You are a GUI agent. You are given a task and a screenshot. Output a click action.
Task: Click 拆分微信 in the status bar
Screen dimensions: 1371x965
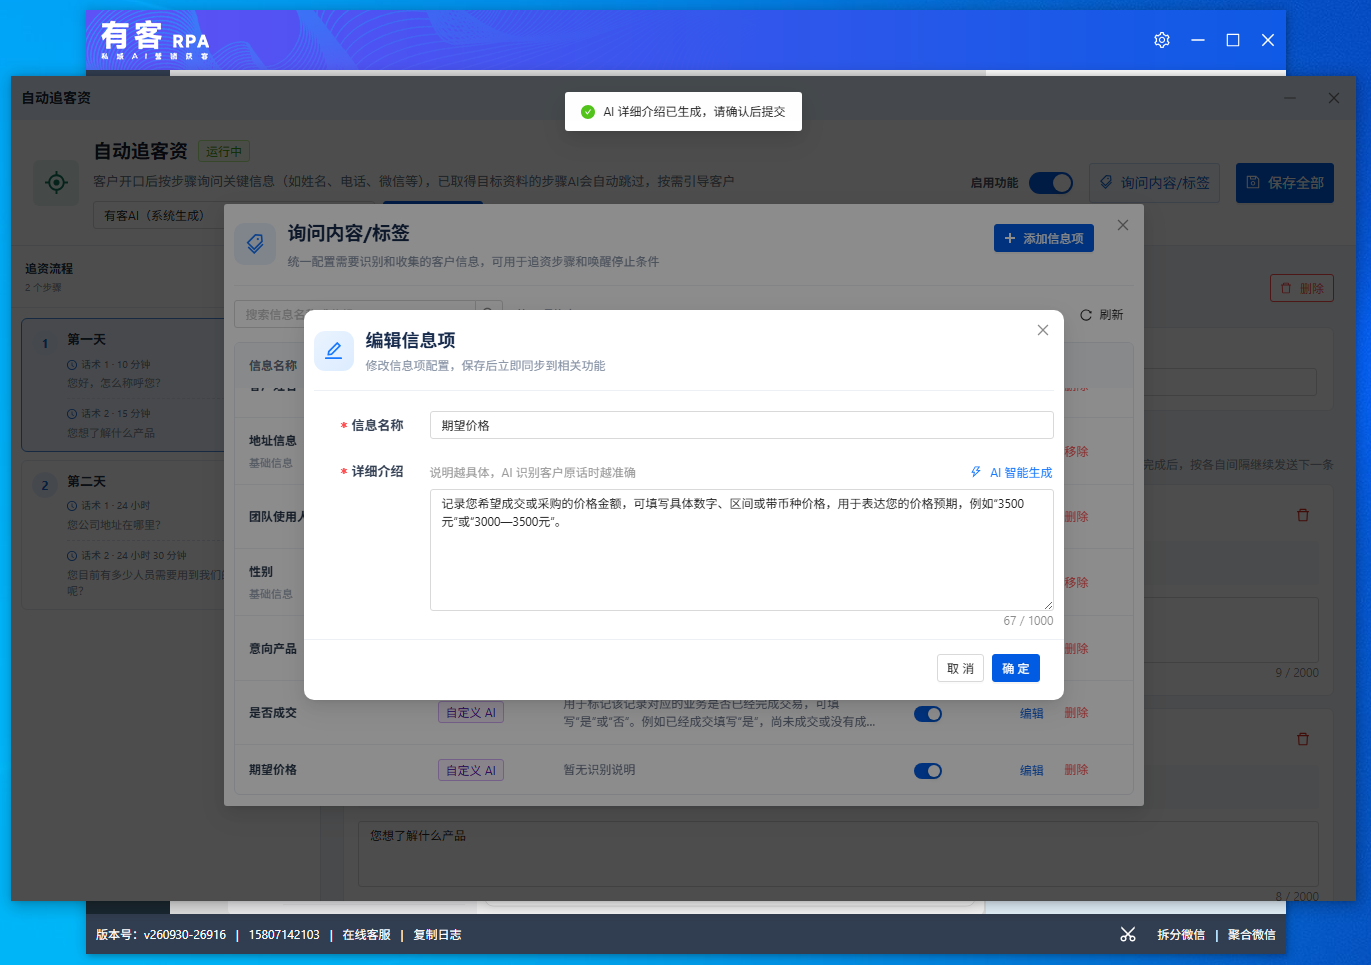point(1181,935)
